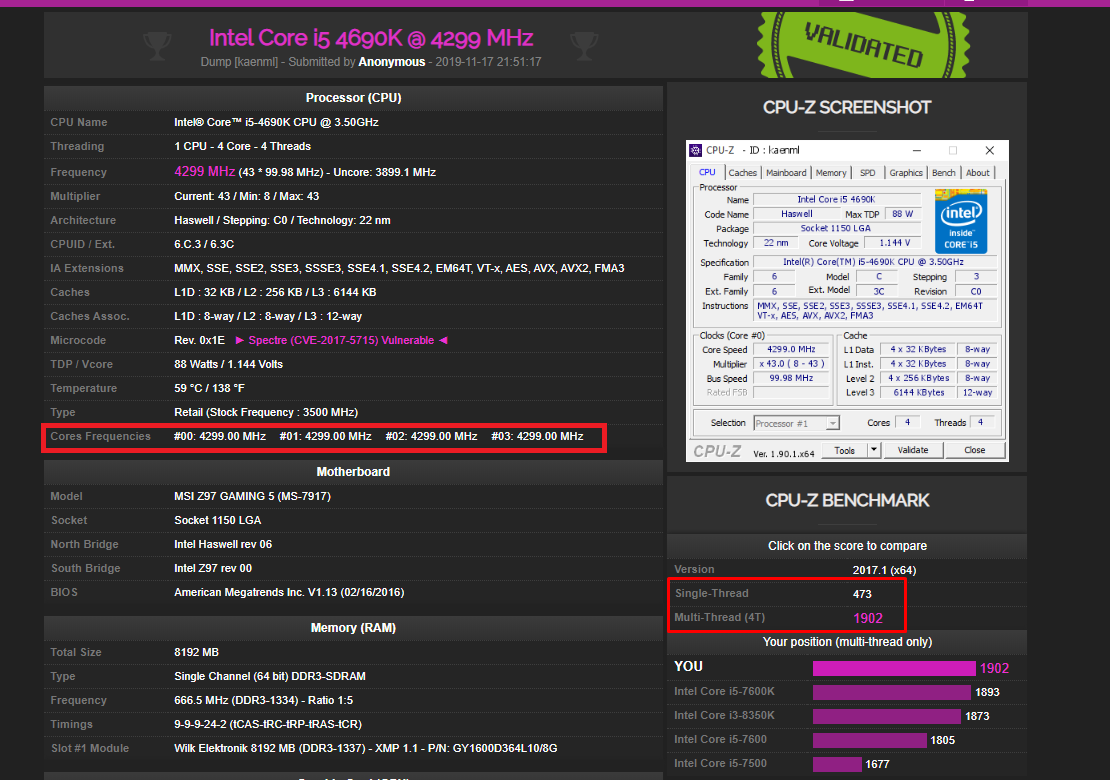The height and width of the screenshot is (780, 1110).
Task: Click the Core Speed 4299.0 MHz field
Action: point(791,349)
